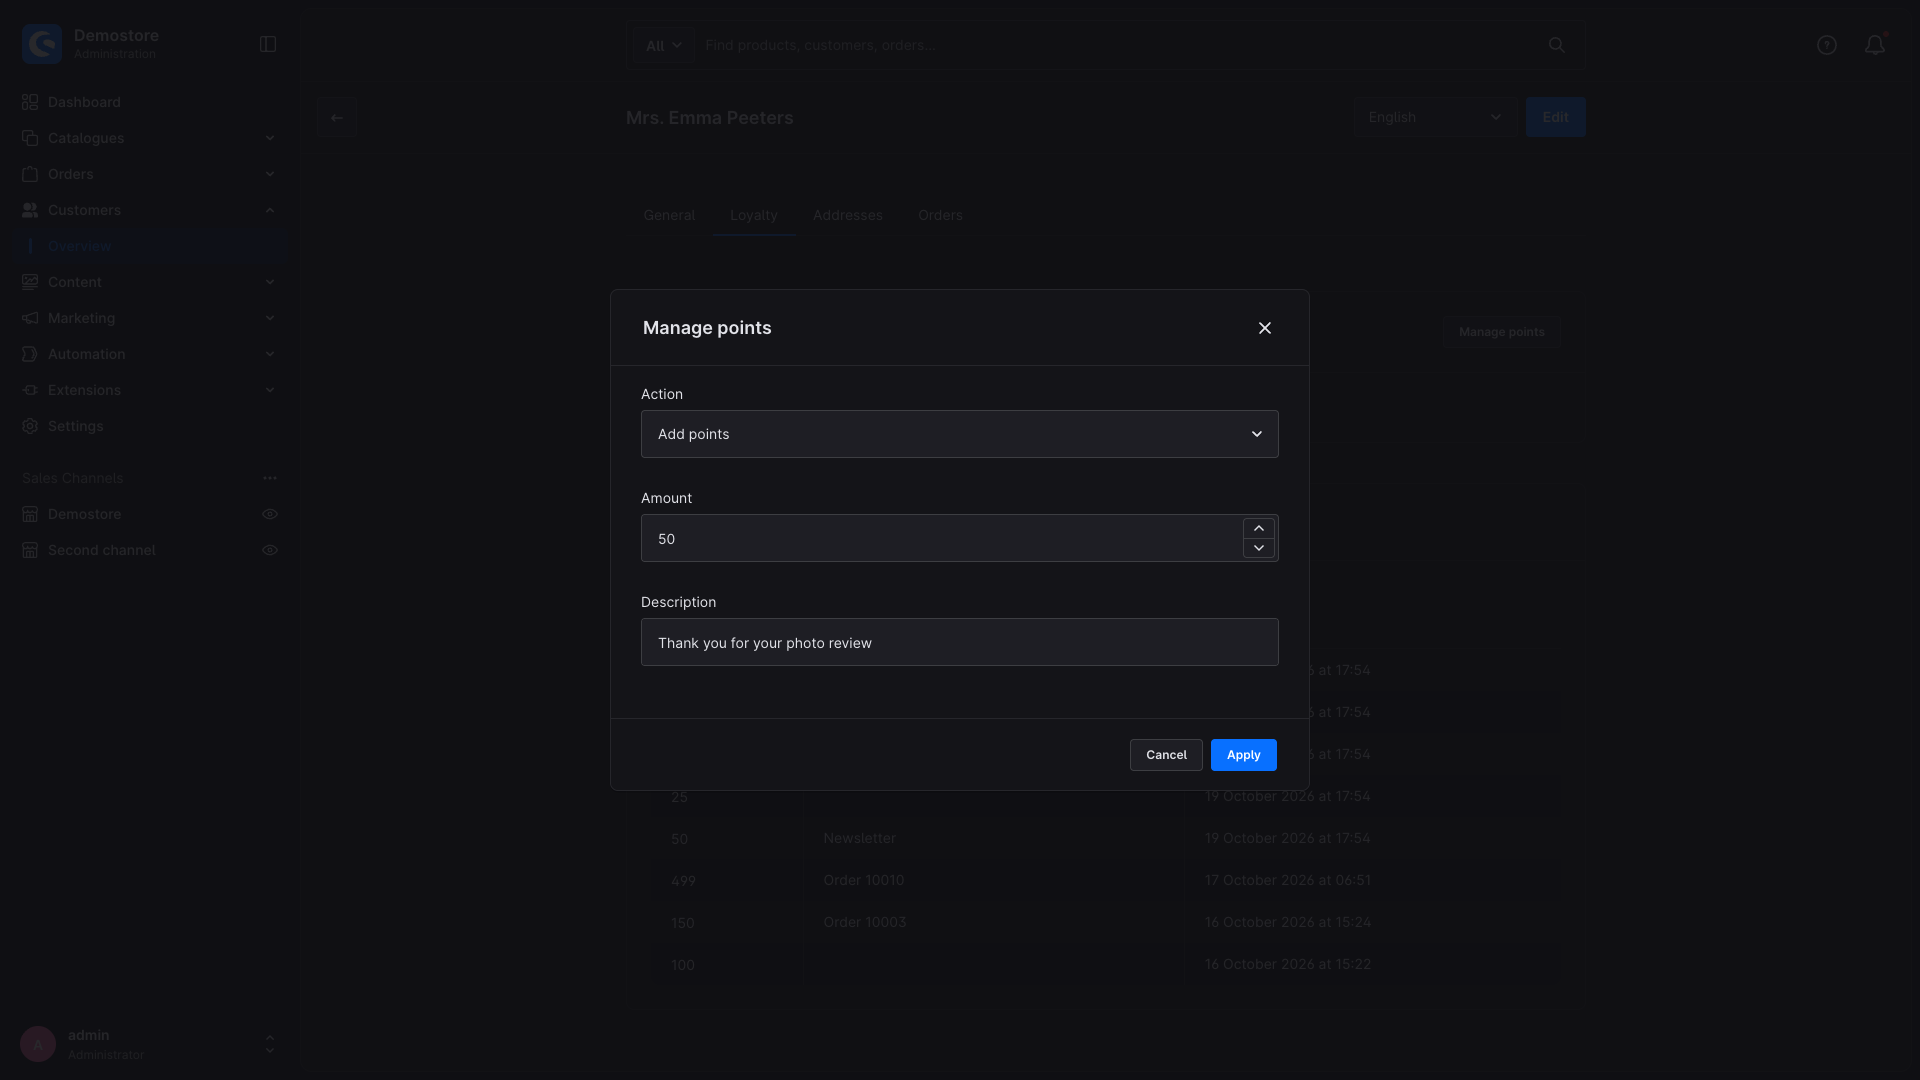Decrease the Amount value with down arrow

(1258, 548)
